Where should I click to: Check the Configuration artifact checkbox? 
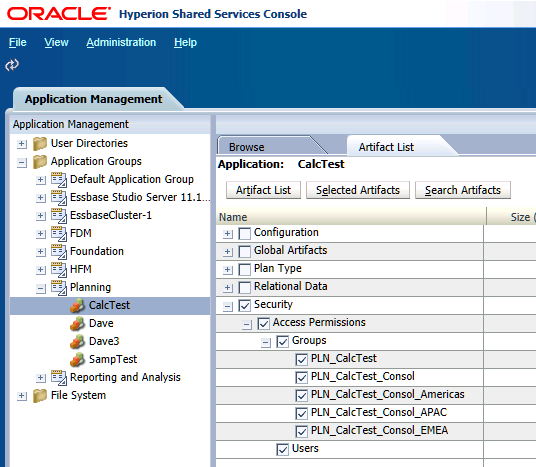245,234
